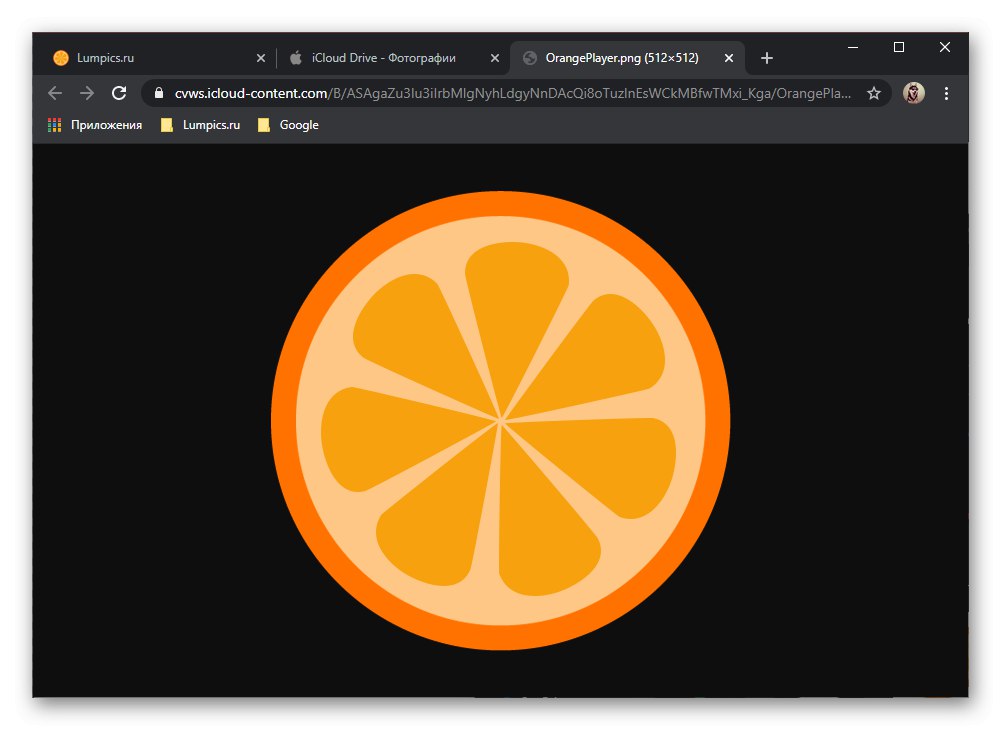Minimize the browser window
Image resolution: width=1001 pixels, height=730 pixels.
[x=852, y=47]
